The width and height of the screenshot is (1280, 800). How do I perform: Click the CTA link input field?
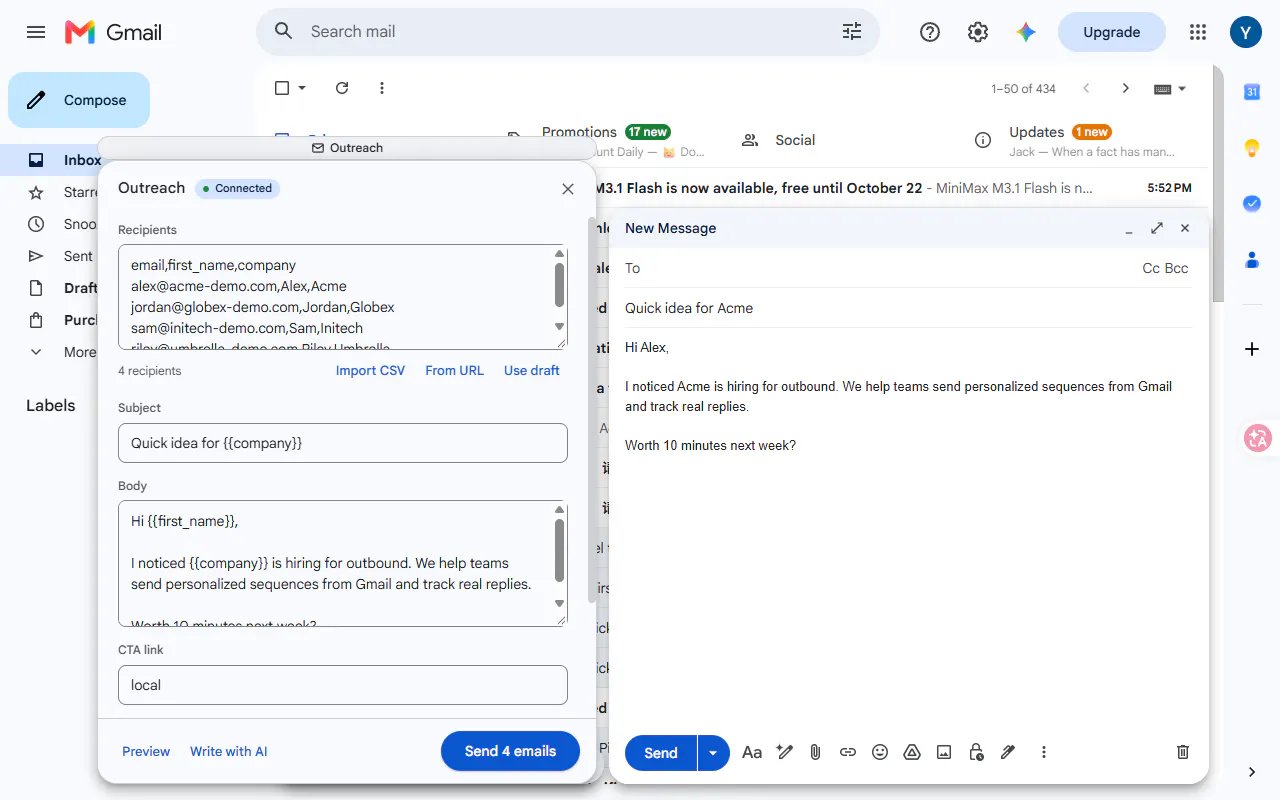click(343, 685)
